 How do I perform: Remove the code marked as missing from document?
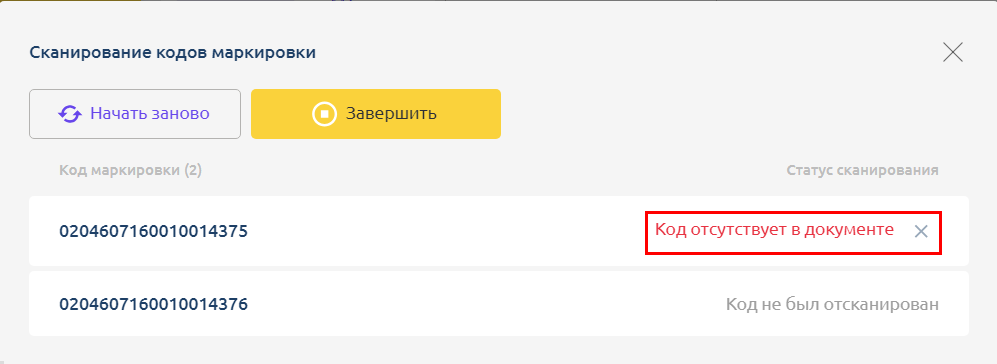click(x=921, y=232)
